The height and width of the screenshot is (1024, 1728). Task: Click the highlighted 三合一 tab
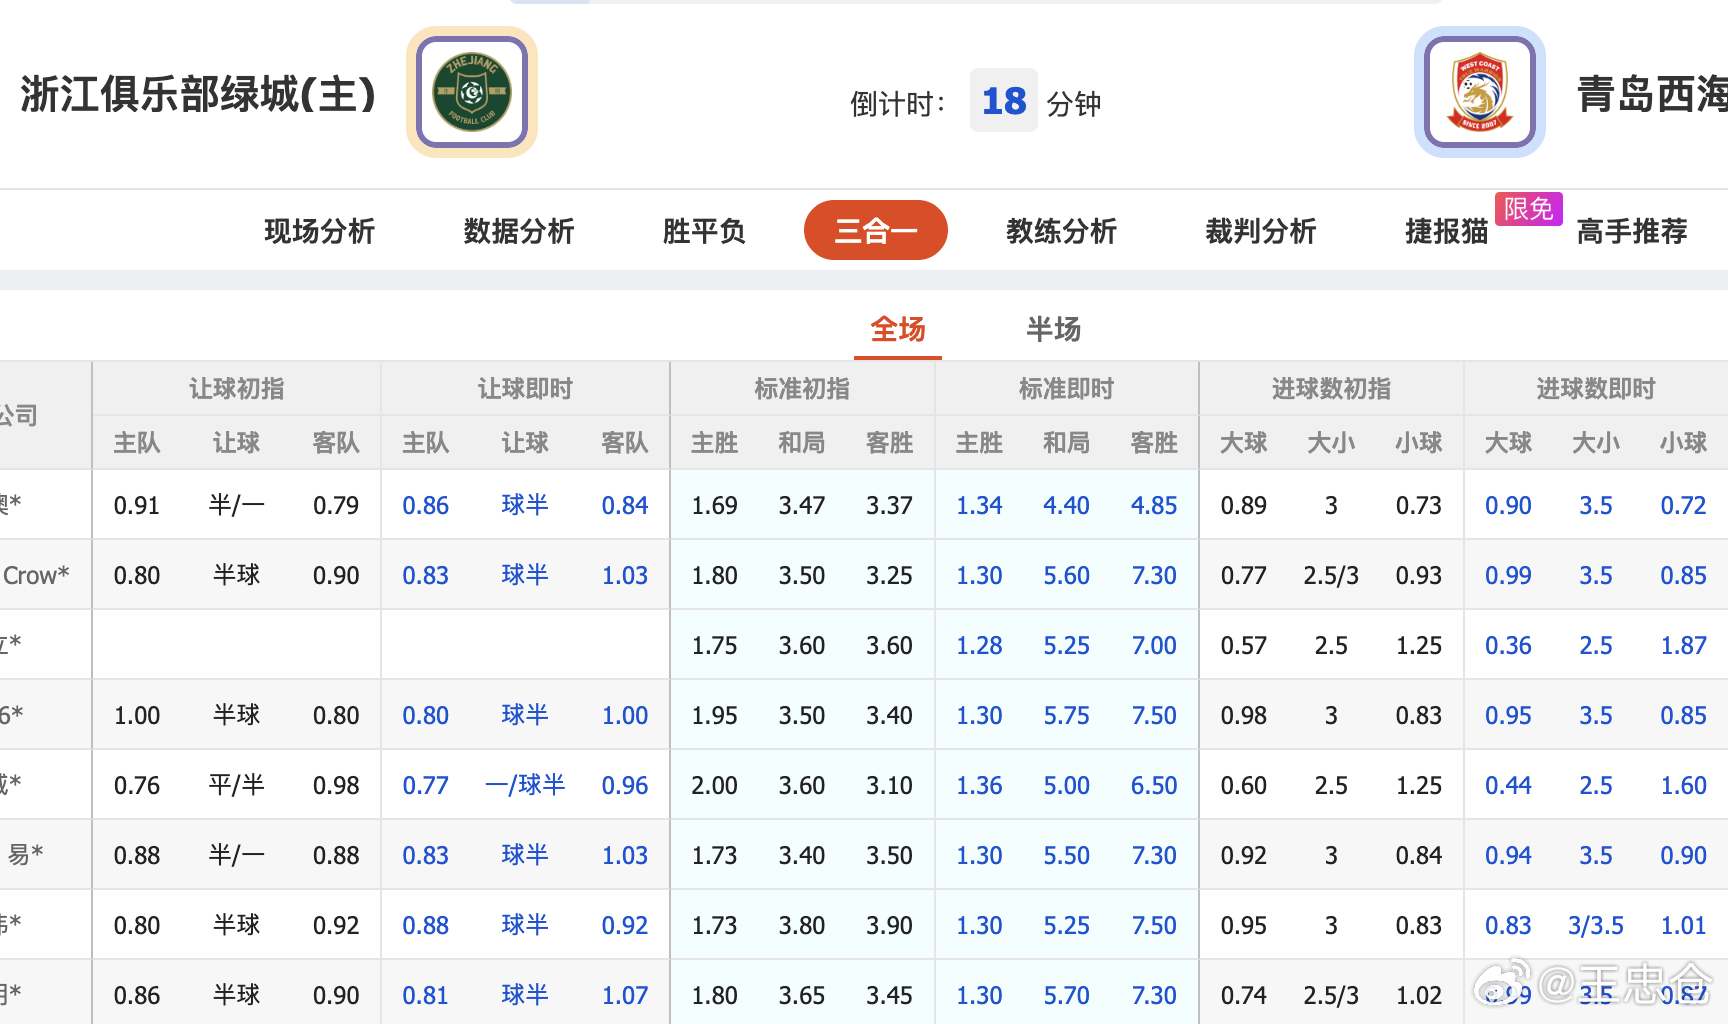[875, 230]
